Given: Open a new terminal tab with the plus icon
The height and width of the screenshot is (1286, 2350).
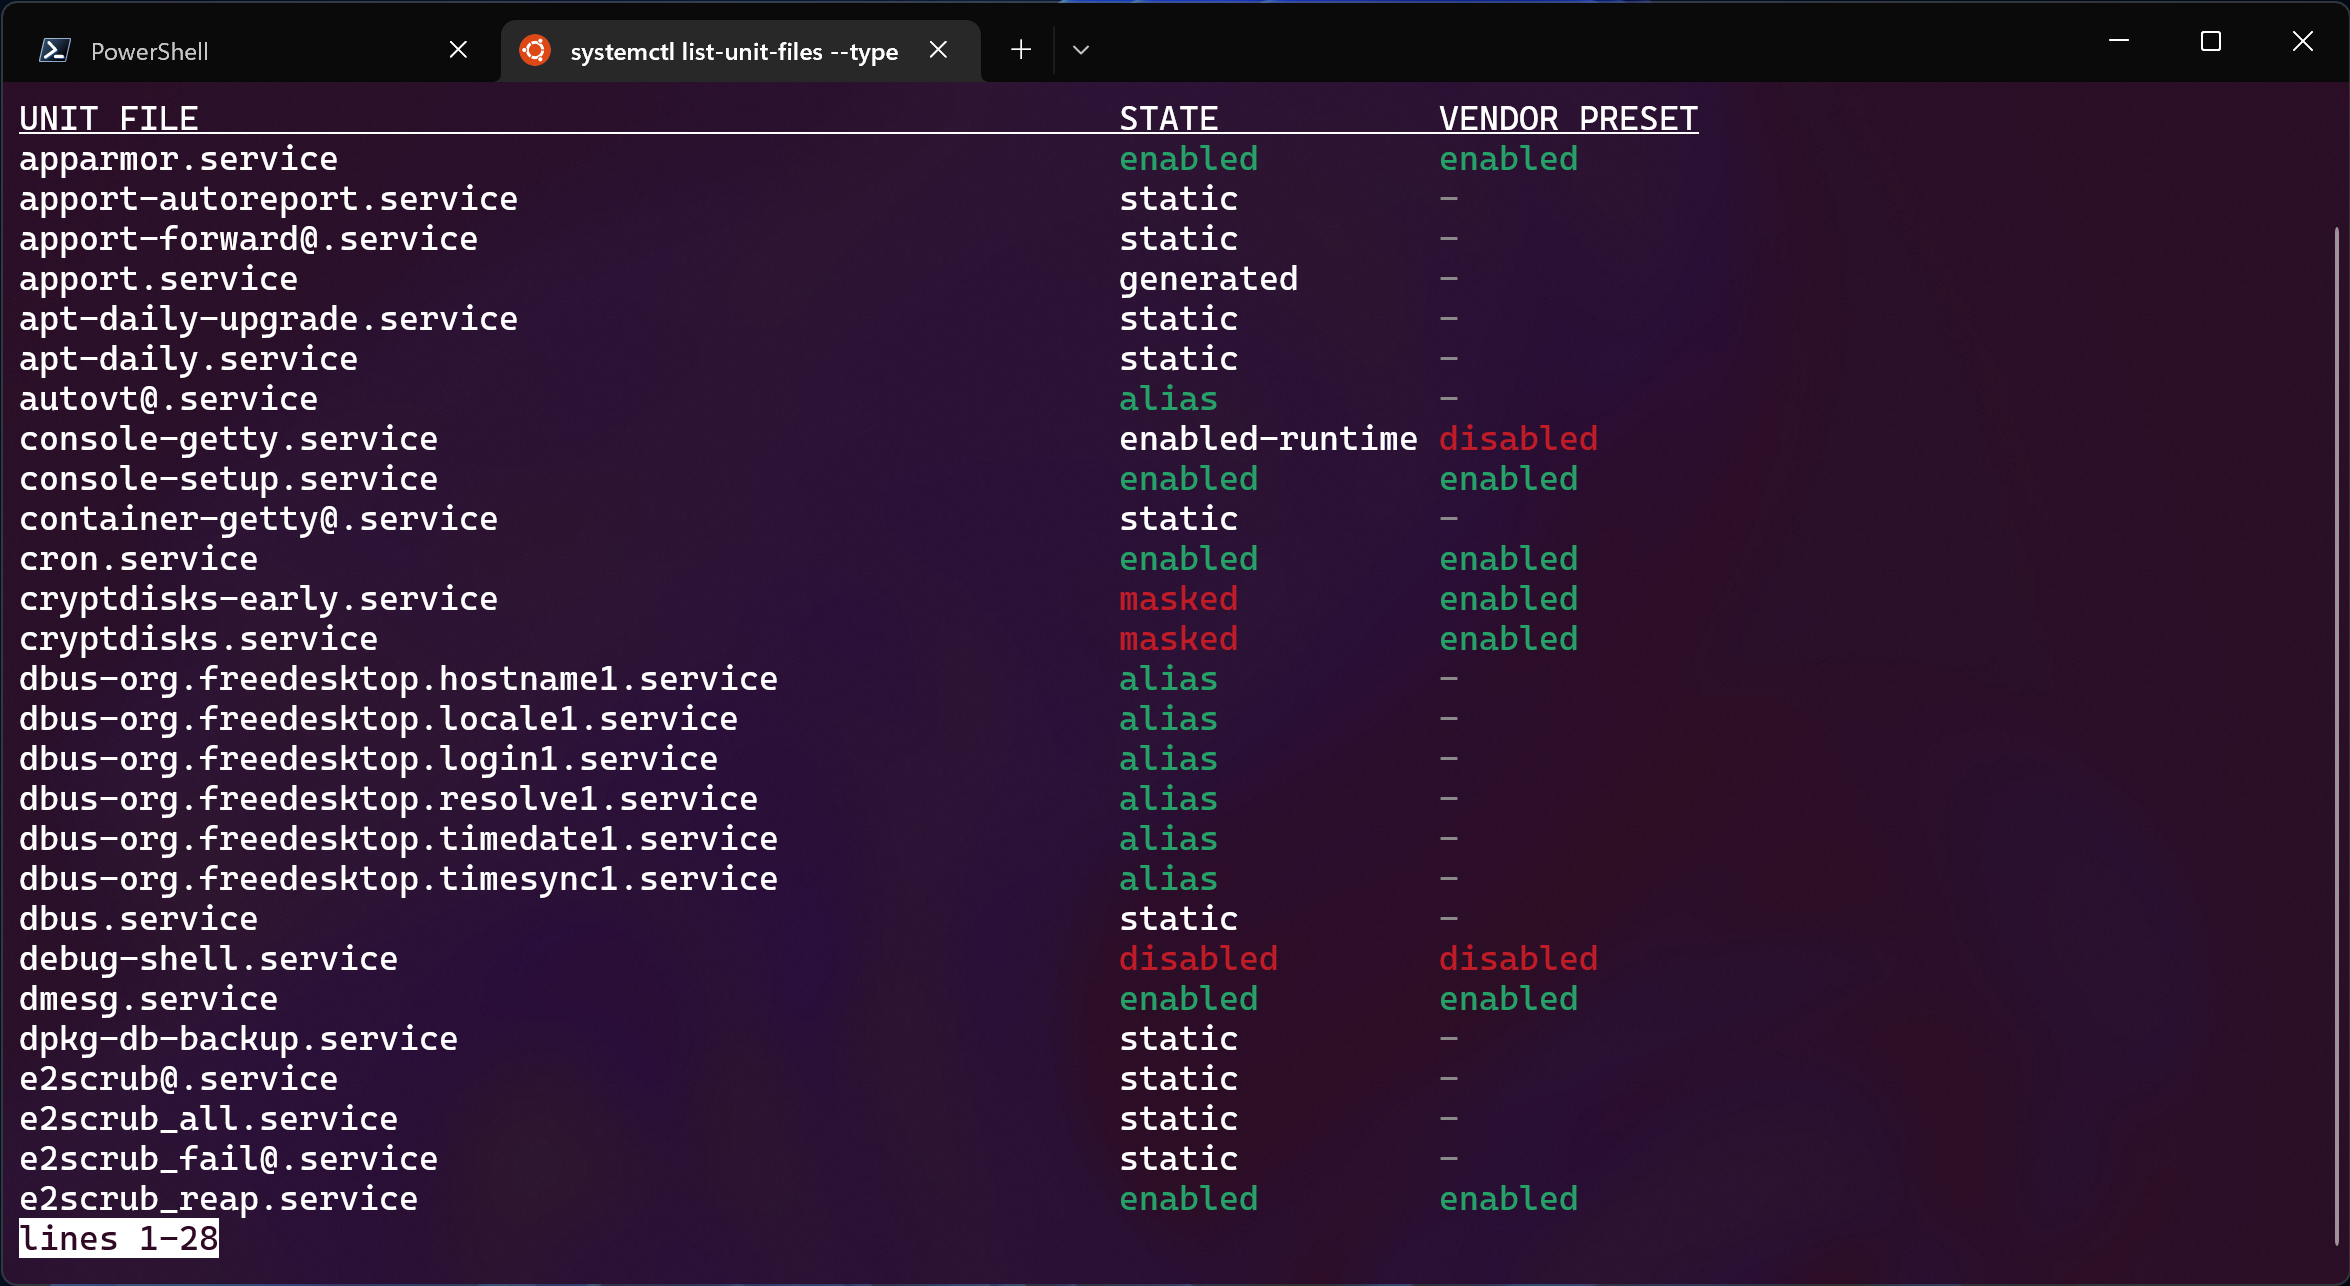Looking at the screenshot, I should click(x=1019, y=49).
